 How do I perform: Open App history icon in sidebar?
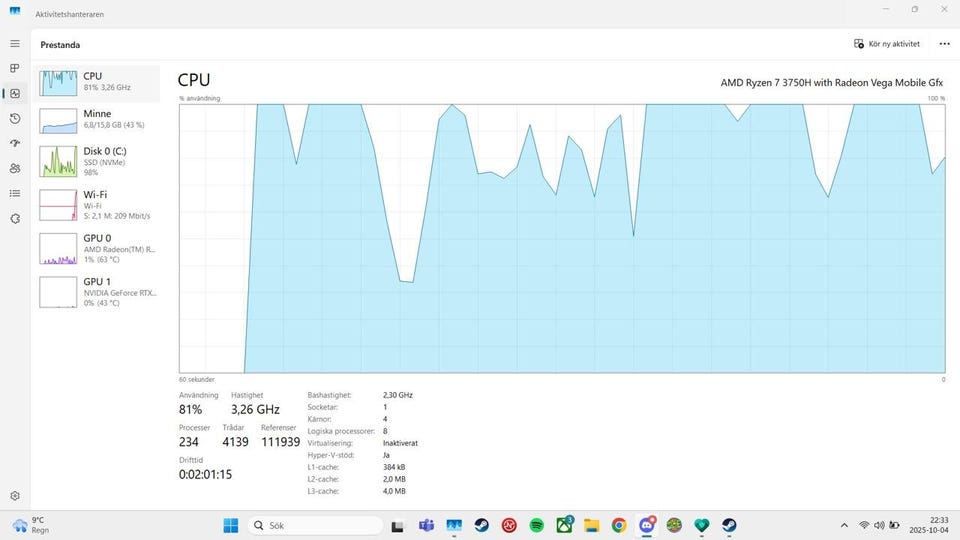[15, 118]
